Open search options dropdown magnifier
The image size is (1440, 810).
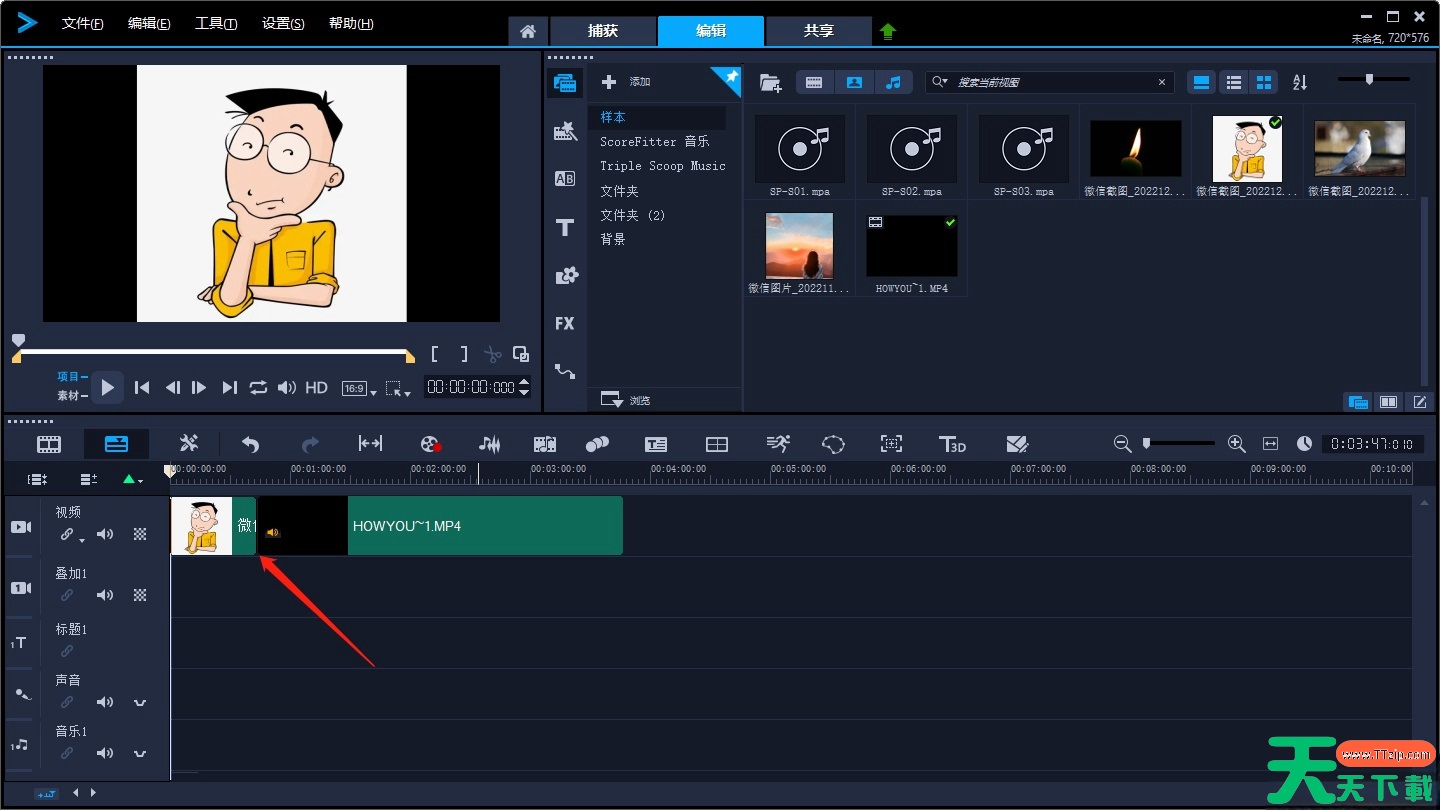939,82
